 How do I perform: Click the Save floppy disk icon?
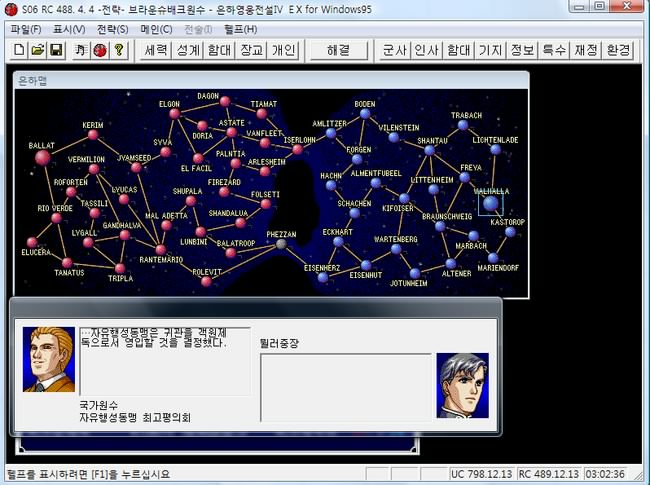(x=56, y=51)
